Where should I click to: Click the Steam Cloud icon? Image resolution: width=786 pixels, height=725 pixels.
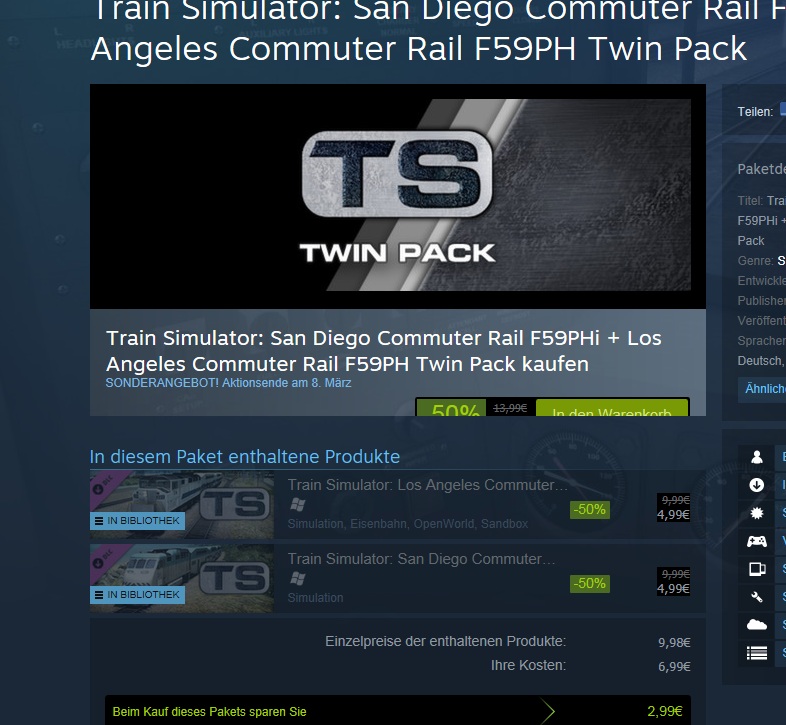(x=756, y=625)
